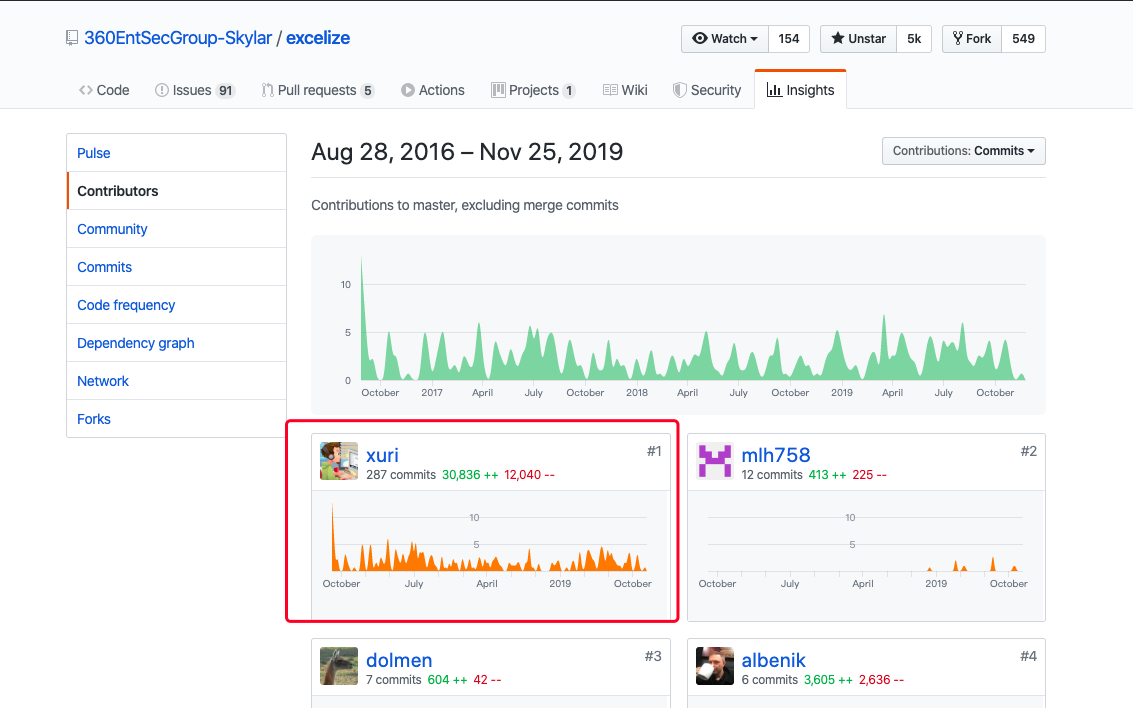Click the Wiki book icon
Viewport: 1133px width, 708px height.
click(610, 90)
